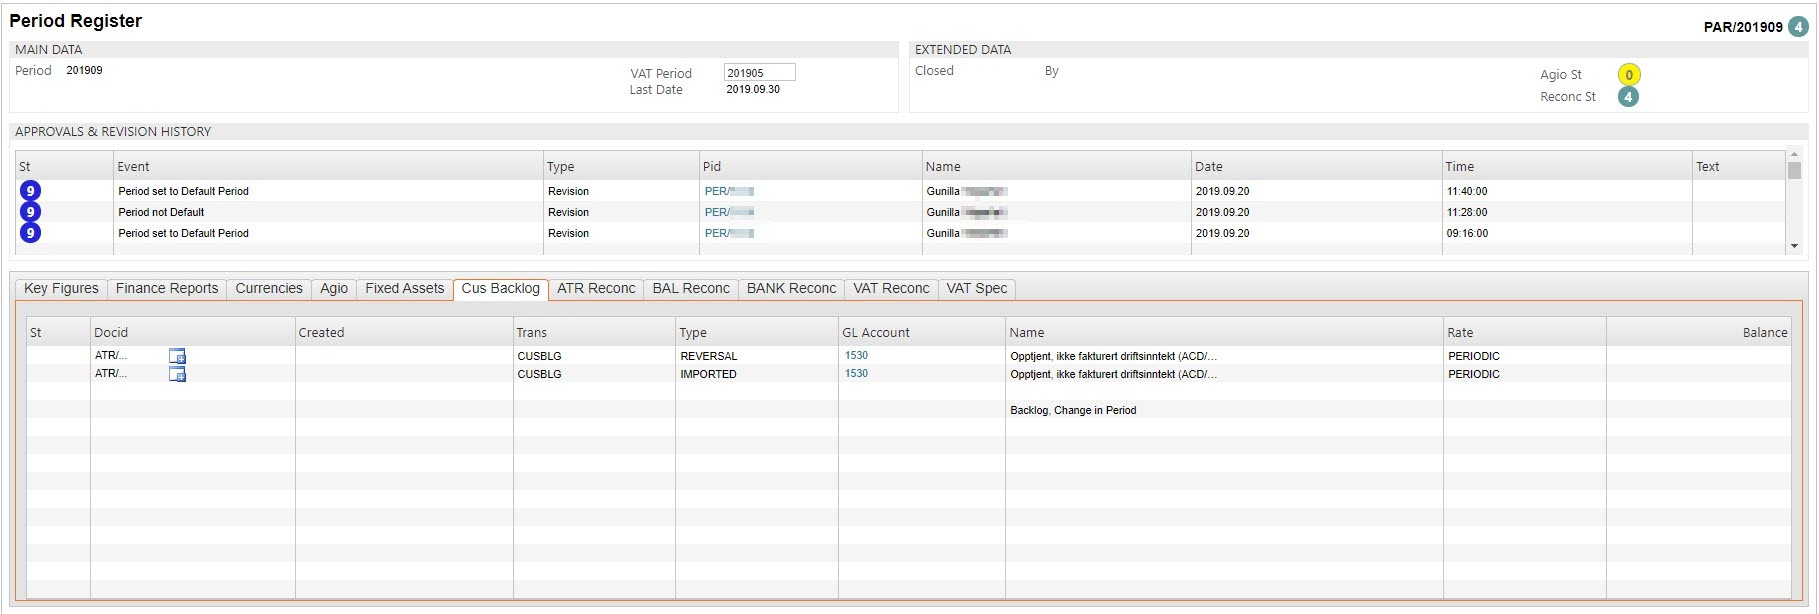Click the teal Reconc St status badge
The width and height of the screenshot is (1819, 614).
click(x=1628, y=97)
